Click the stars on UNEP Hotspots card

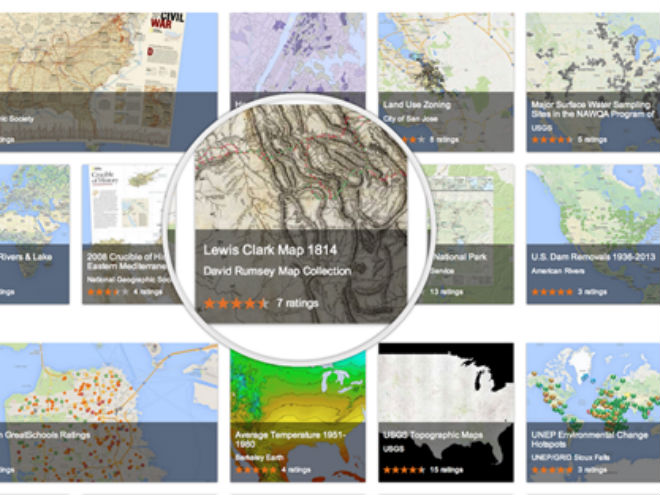[552, 470]
